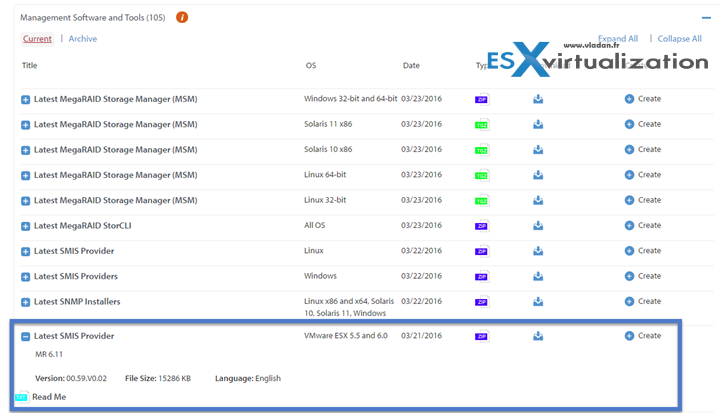720x413 pixels.
Task: Click ZIP icon for SMIS Provider Linux
Action: (x=482, y=251)
